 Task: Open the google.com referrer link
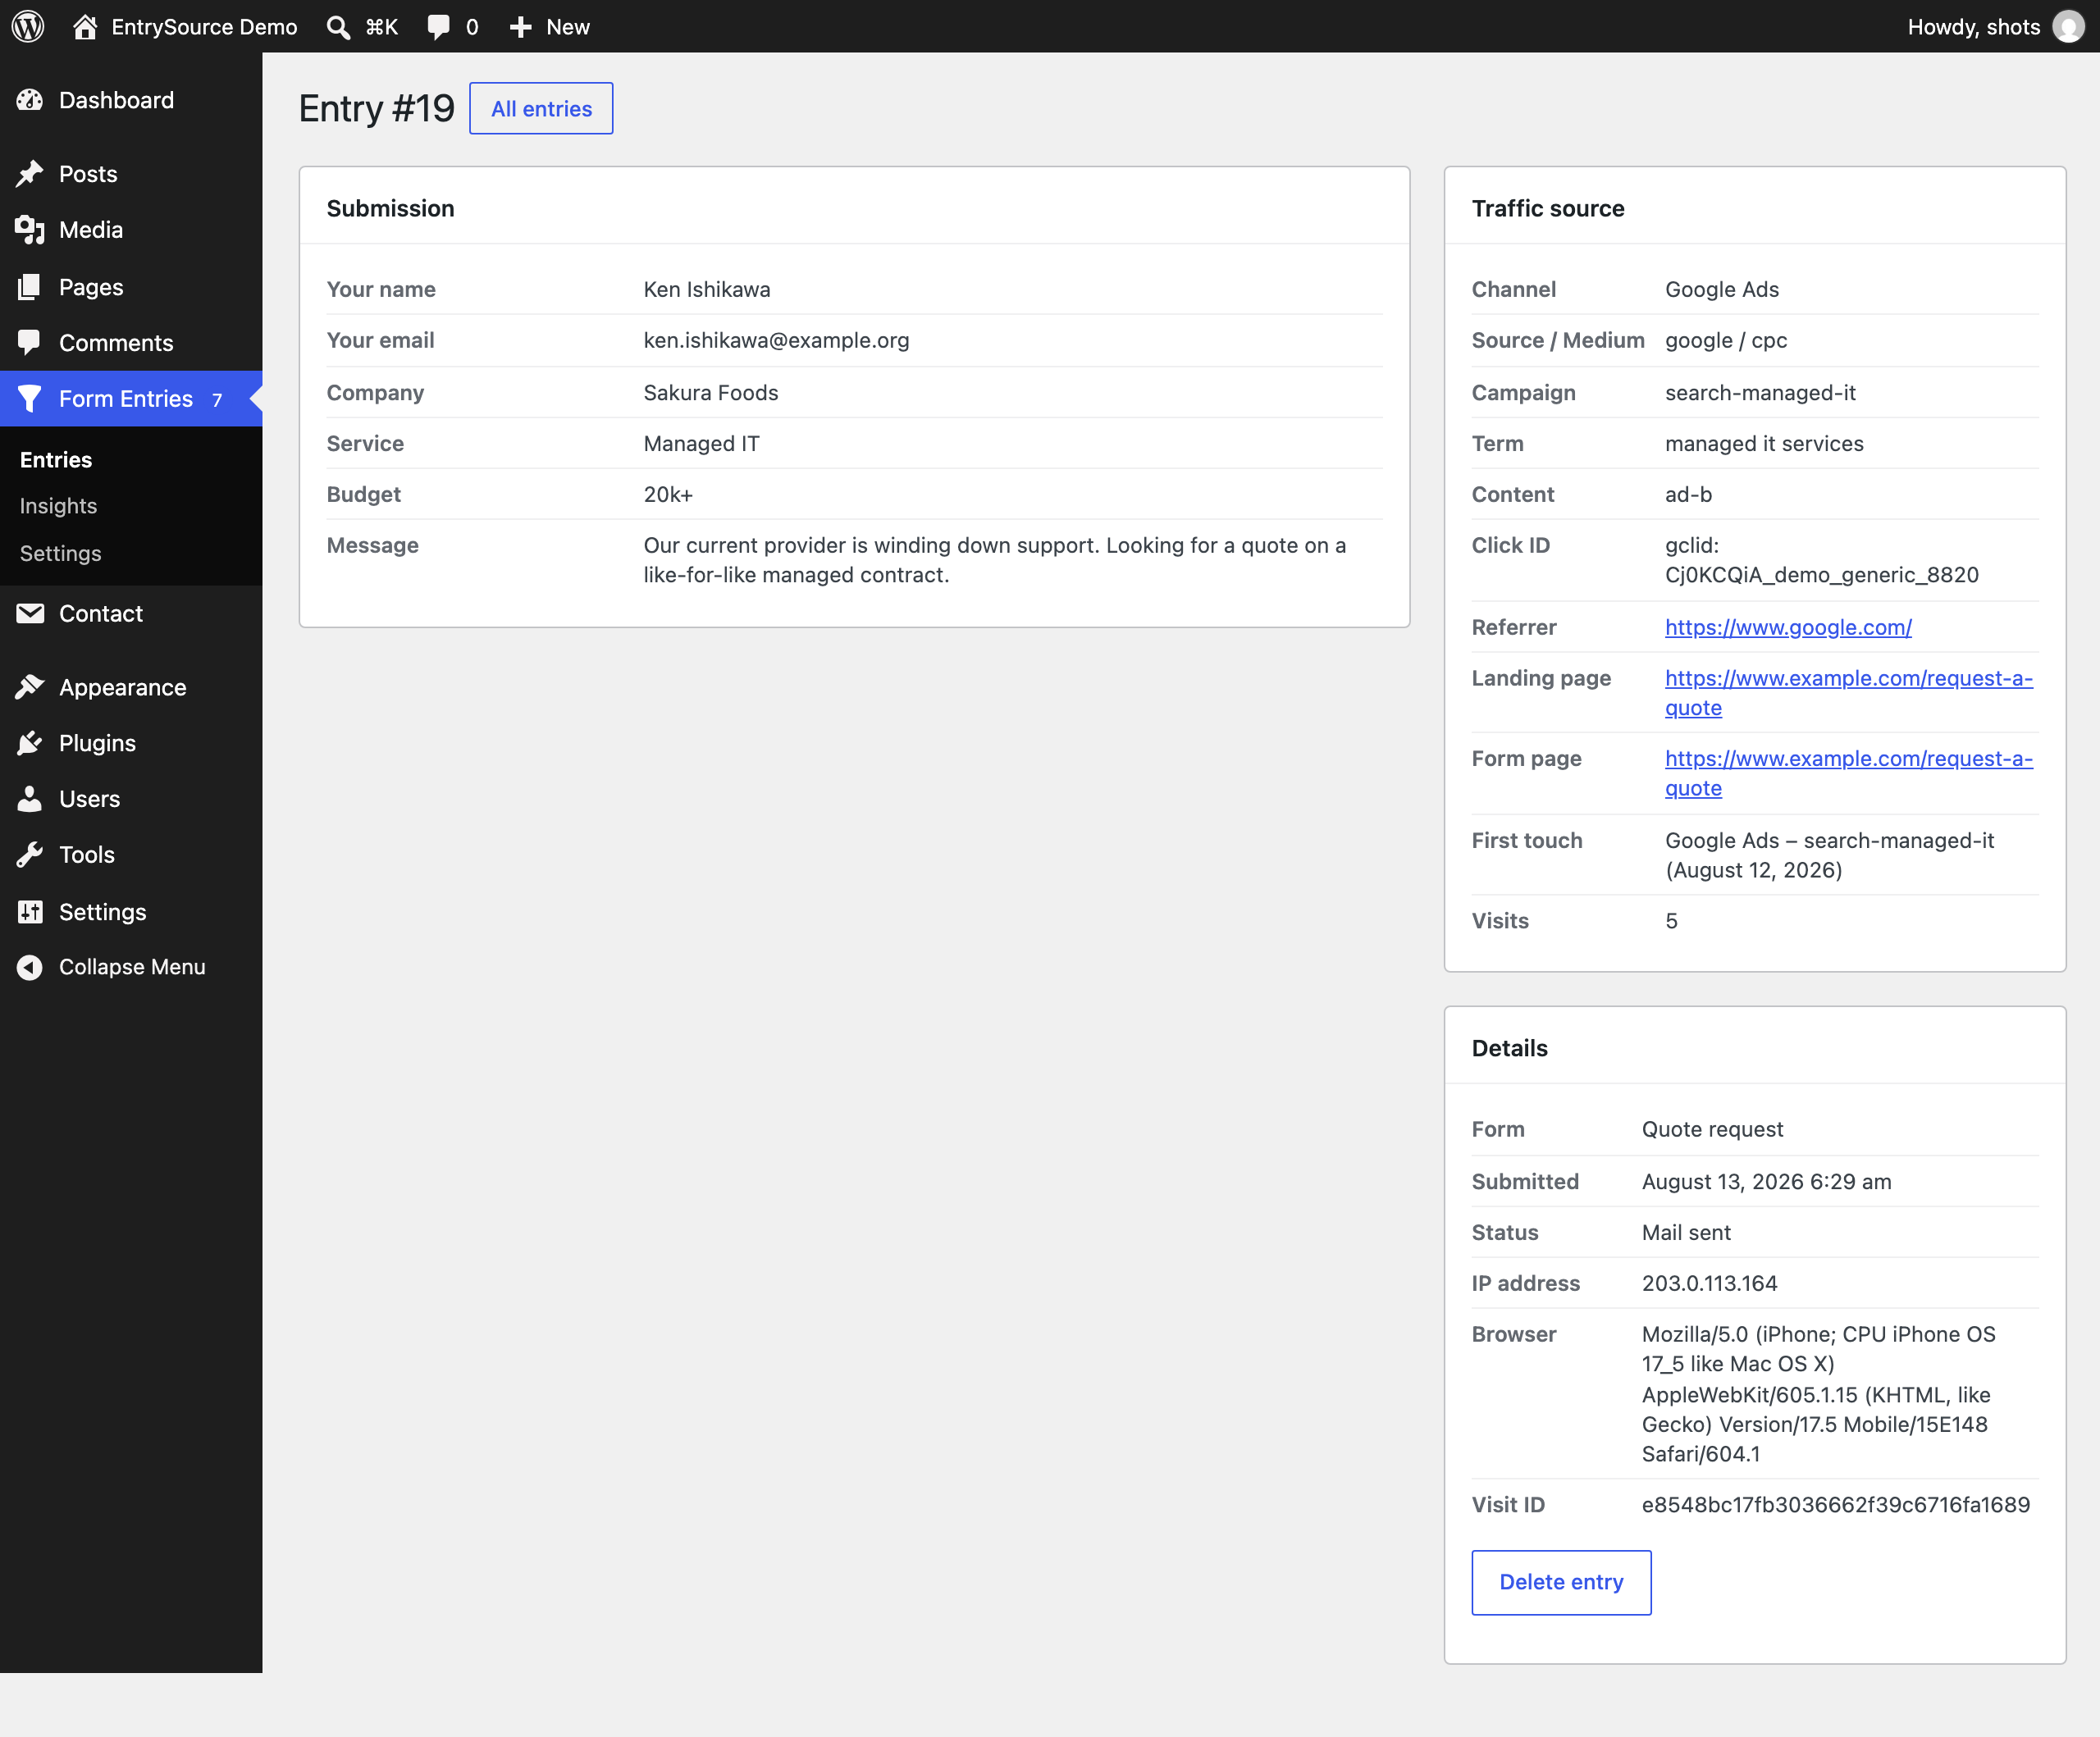(x=1788, y=627)
